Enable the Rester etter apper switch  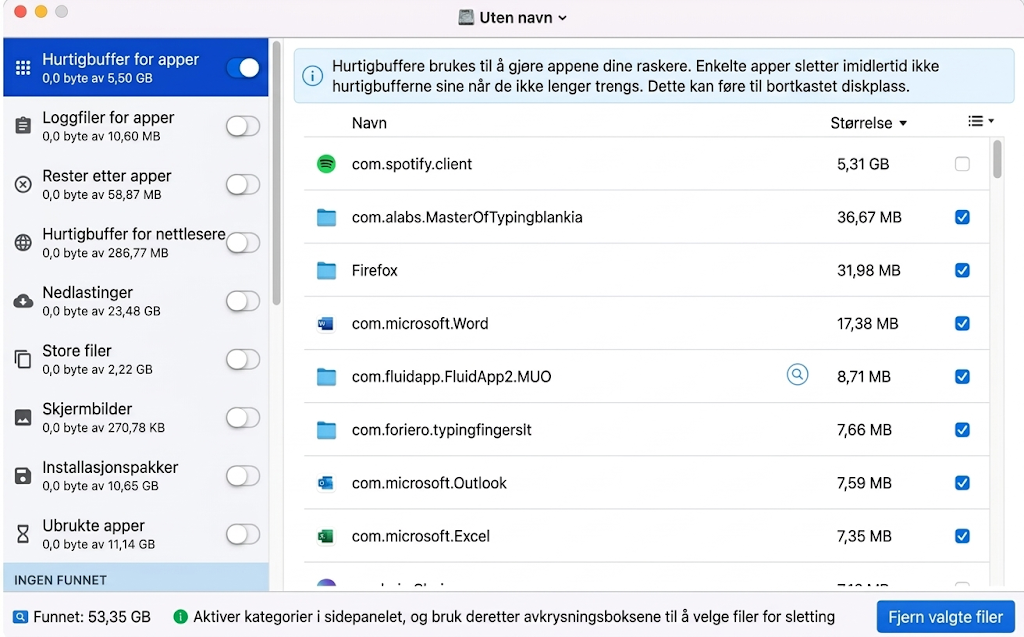pyautogui.click(x=243, y=184)
